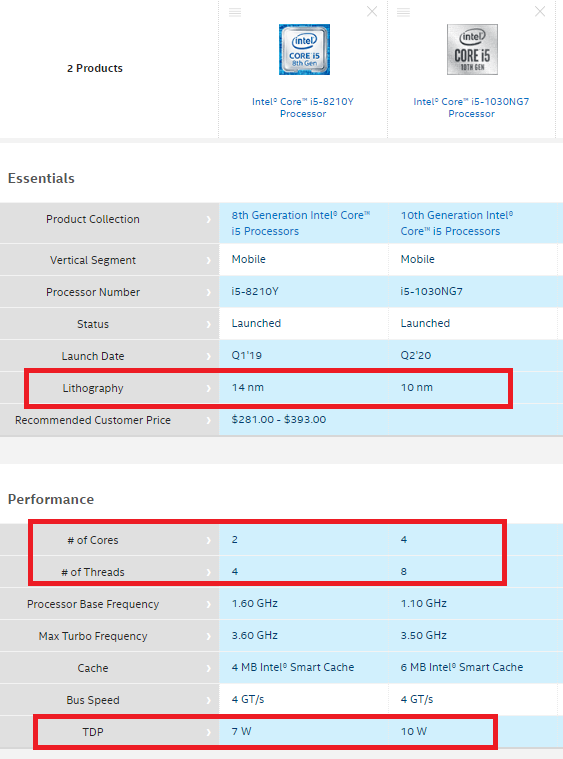Click the 4 MB Intel Smart Cache value
Image resolution: width=563 pixels, height=759 pixels.
click(x=293, y=667)
